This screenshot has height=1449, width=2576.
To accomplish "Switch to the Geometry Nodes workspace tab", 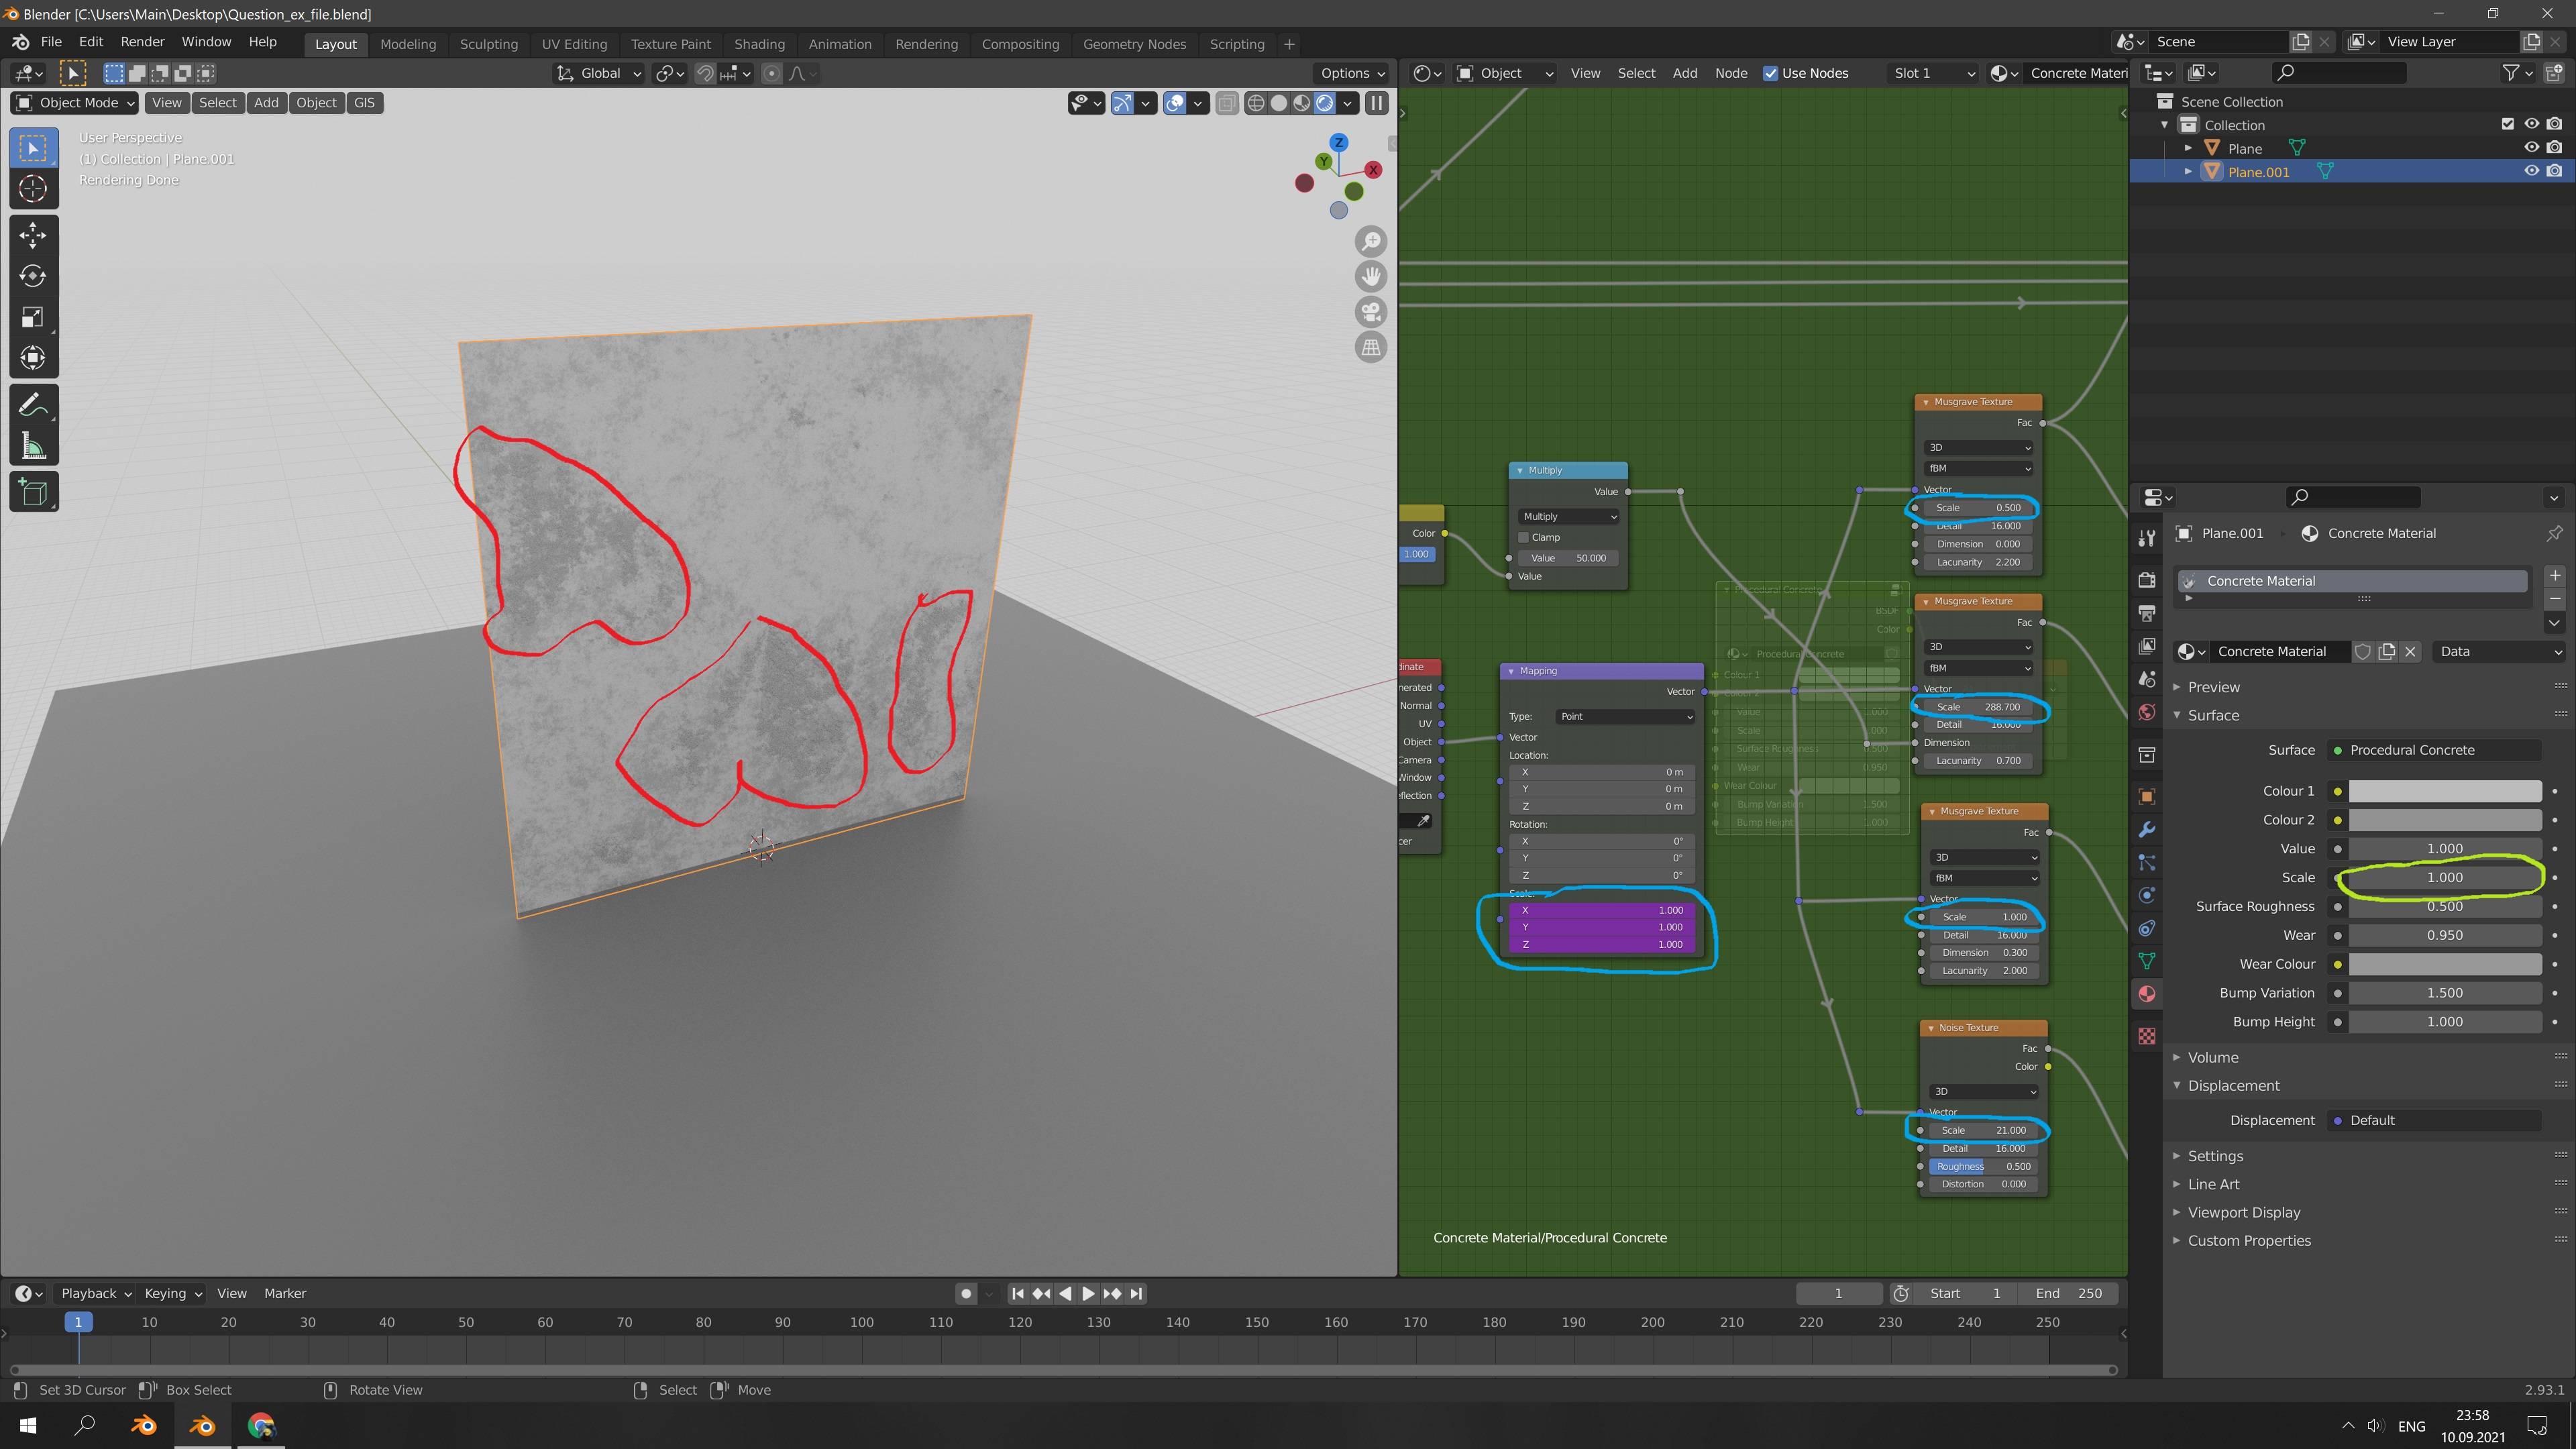I will click(1134, 44).
